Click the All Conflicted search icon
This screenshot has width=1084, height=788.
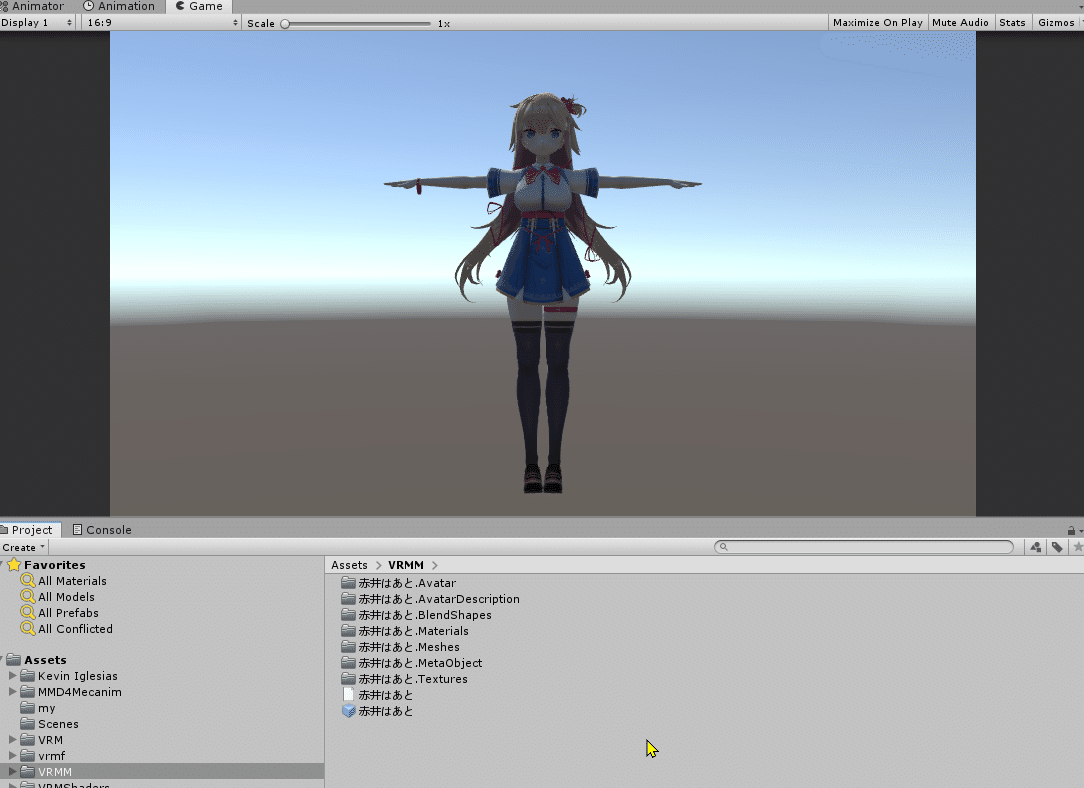(28, 628)
